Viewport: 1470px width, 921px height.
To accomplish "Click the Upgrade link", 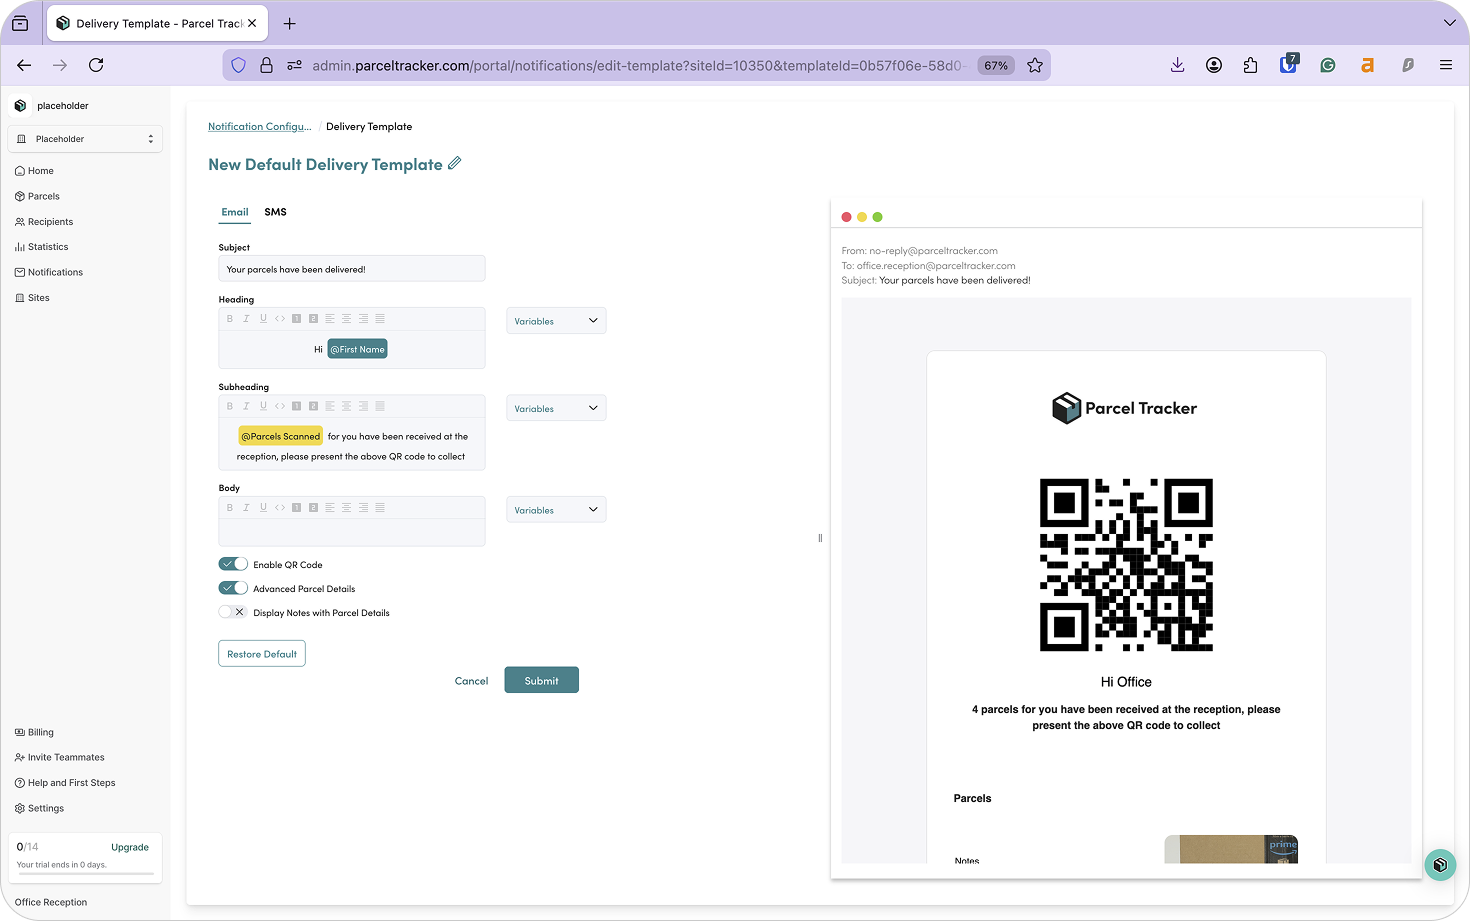I will pyautogui.click(x=130, y=847).
